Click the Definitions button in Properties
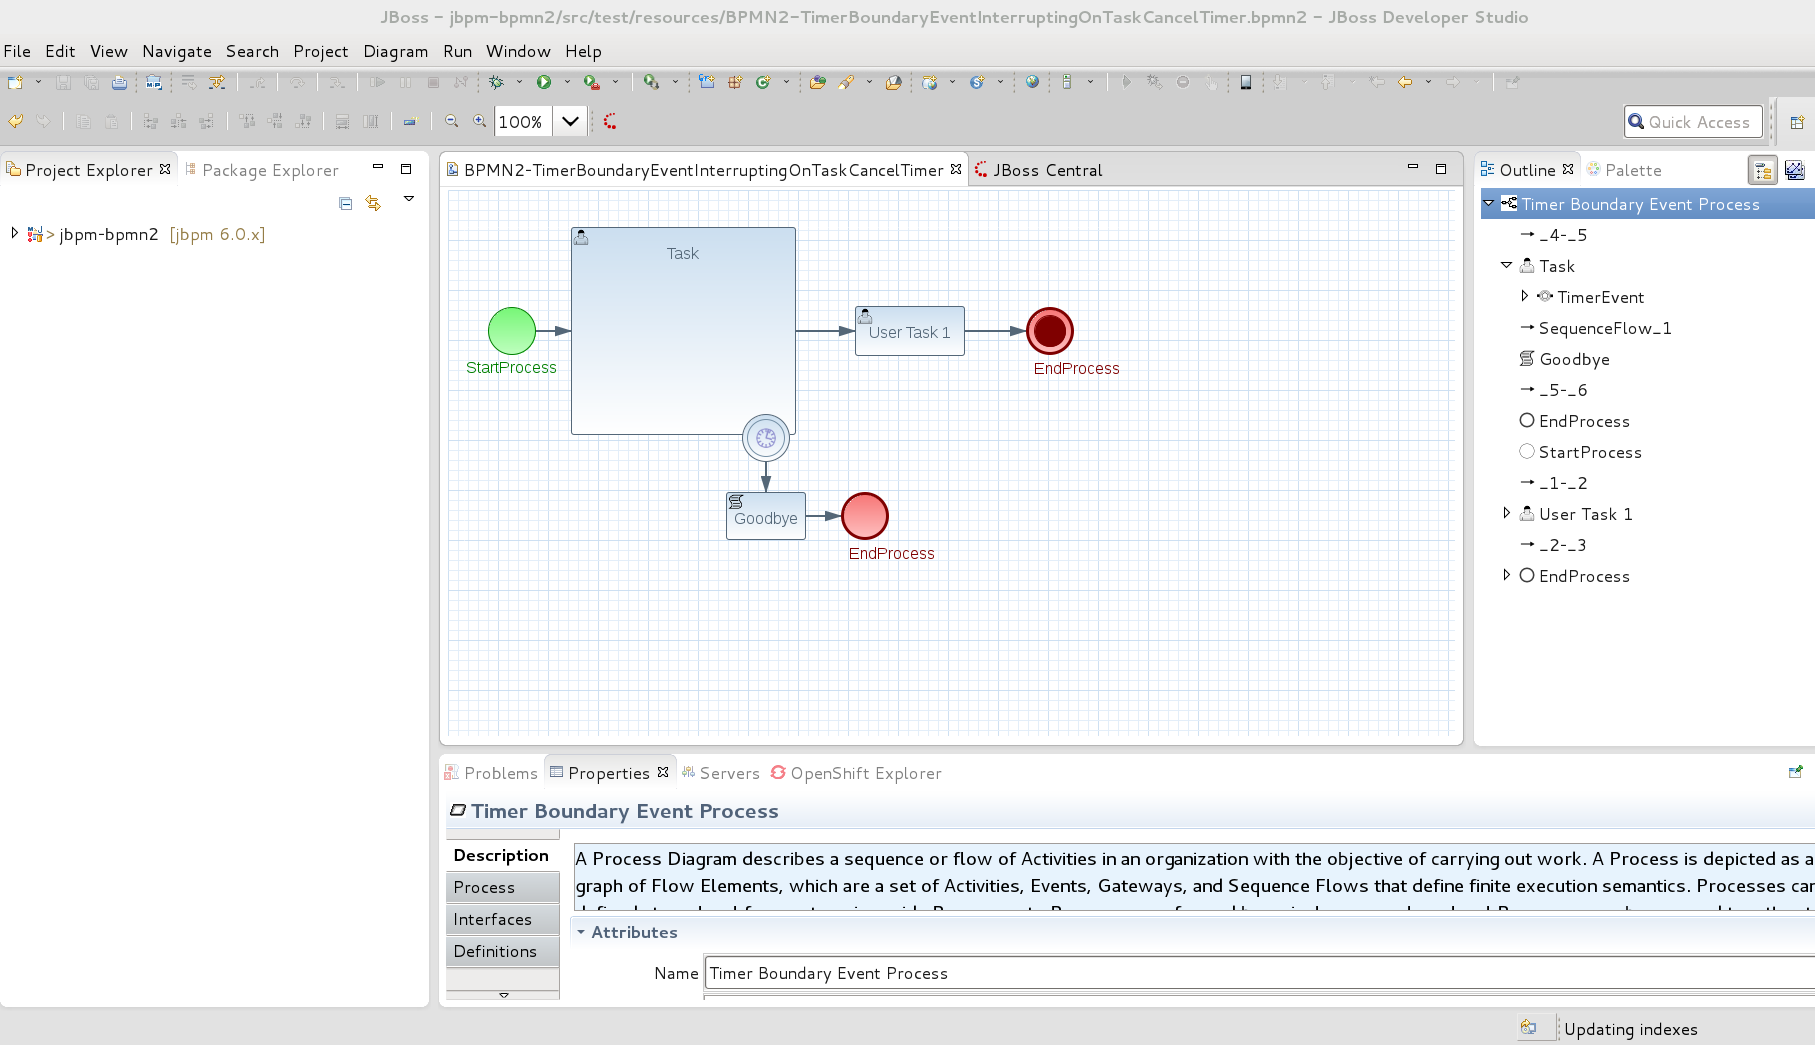1815x1045 pixels. 496,951
